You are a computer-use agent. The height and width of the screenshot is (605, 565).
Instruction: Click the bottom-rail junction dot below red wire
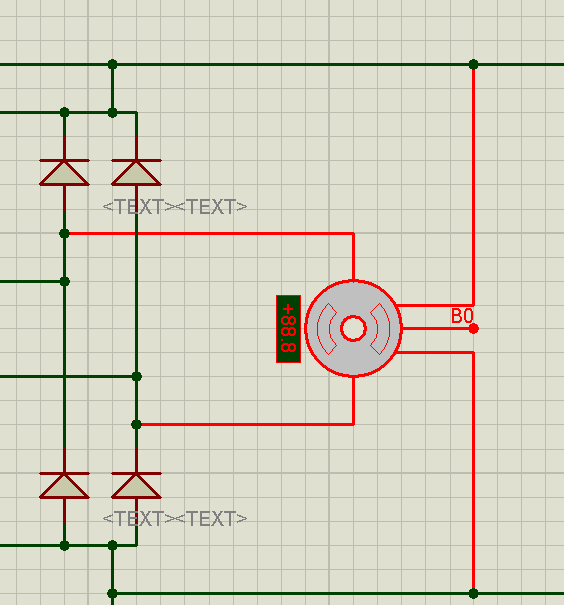point(474,593)
